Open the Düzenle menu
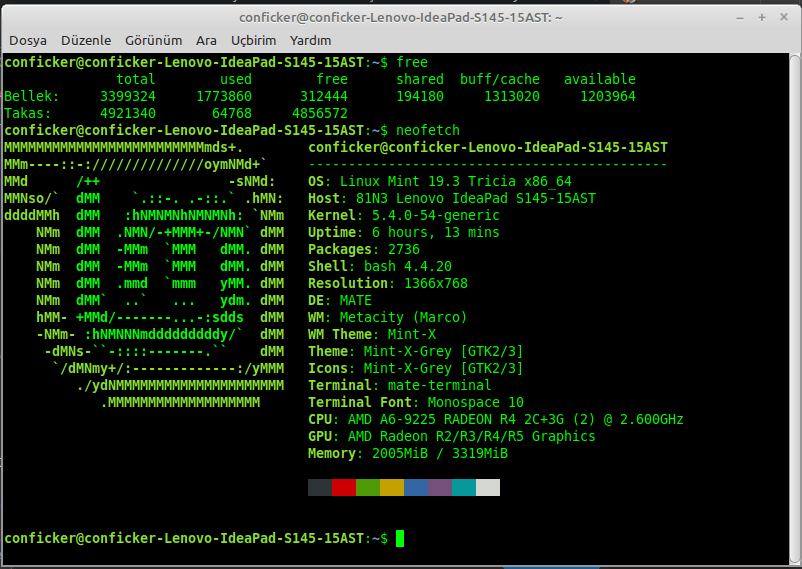The width and height of the screenshot is (802, 569). pyautogui.click(x=86, y=40)
